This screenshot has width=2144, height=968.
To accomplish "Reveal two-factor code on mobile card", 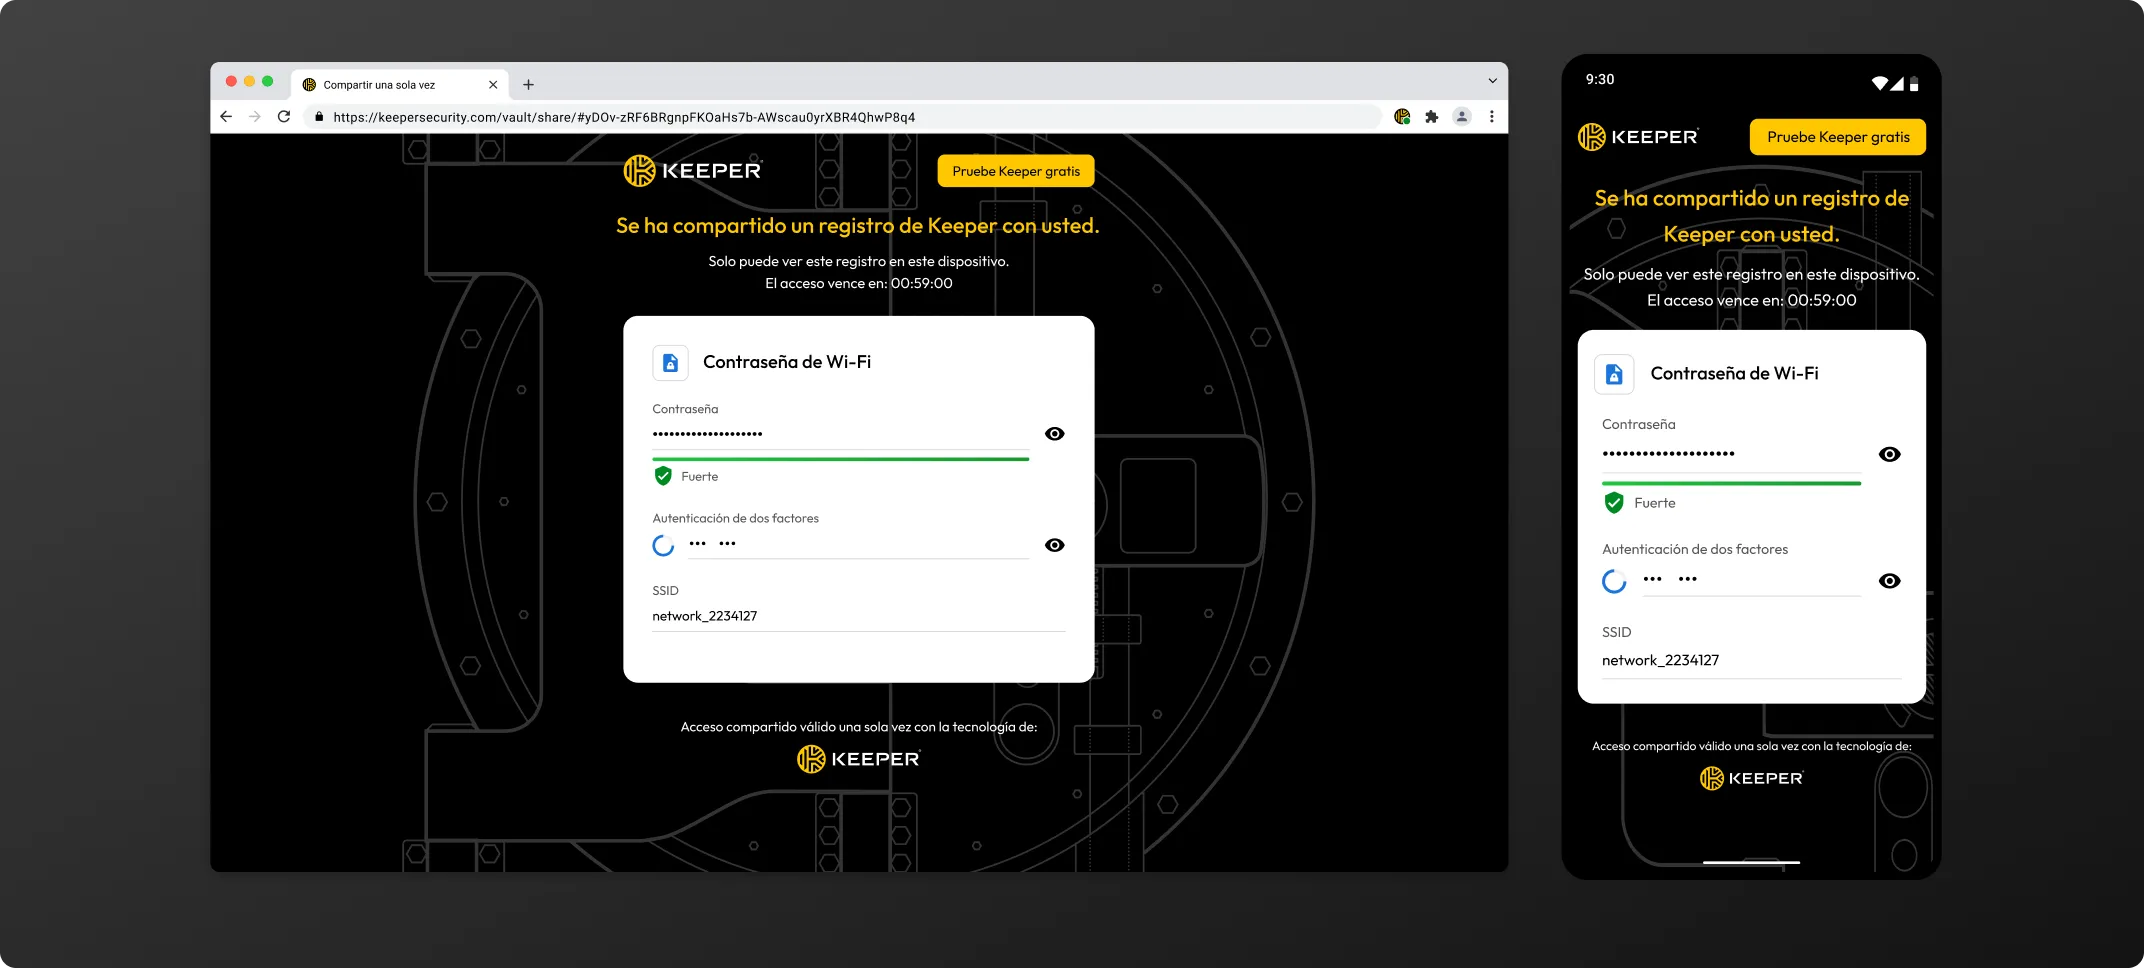I will point(1889,581).
